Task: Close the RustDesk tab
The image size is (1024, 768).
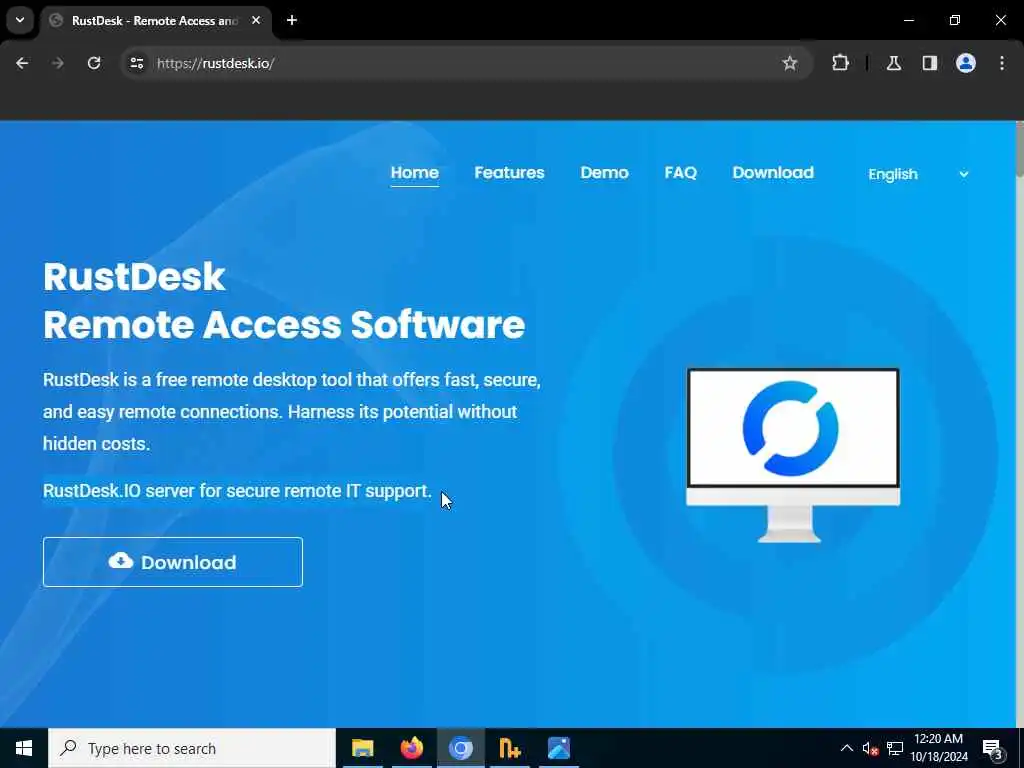Action: point(256,20)
